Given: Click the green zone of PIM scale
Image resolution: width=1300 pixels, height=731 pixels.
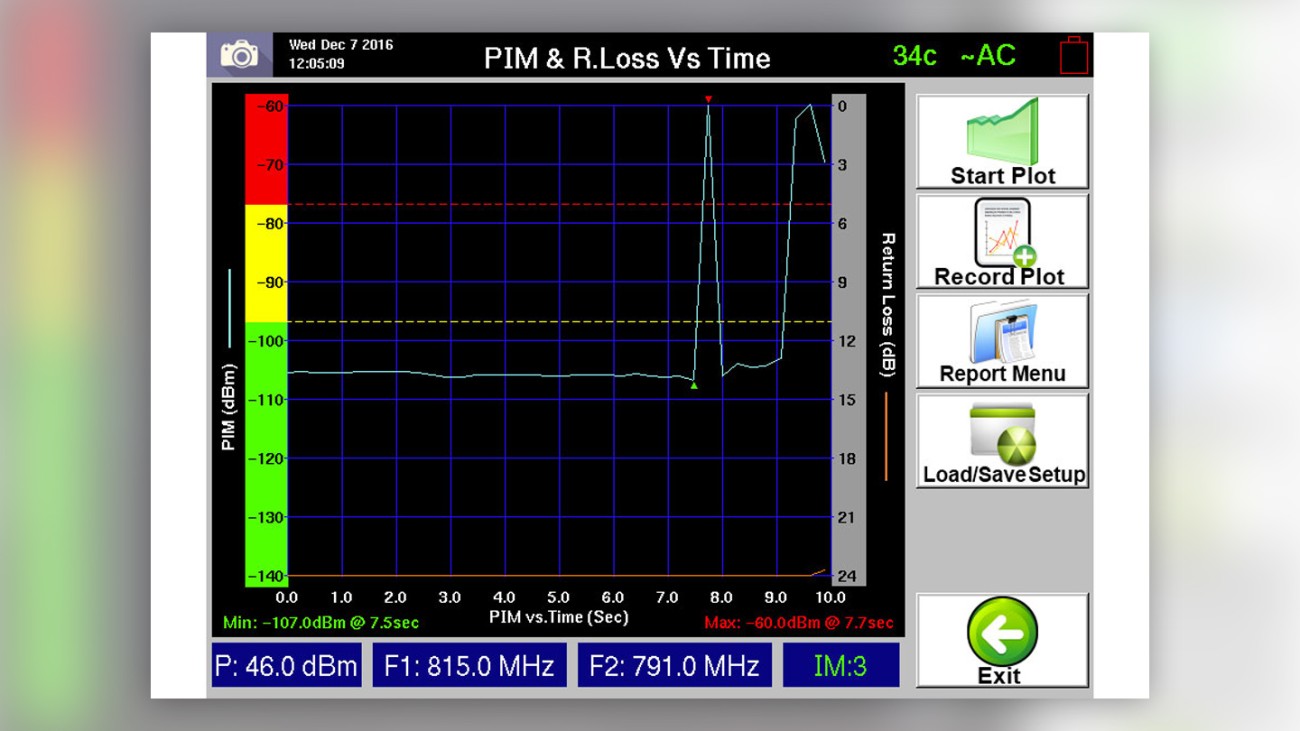Looking at the screenshot, I should [x=266, y=453].
